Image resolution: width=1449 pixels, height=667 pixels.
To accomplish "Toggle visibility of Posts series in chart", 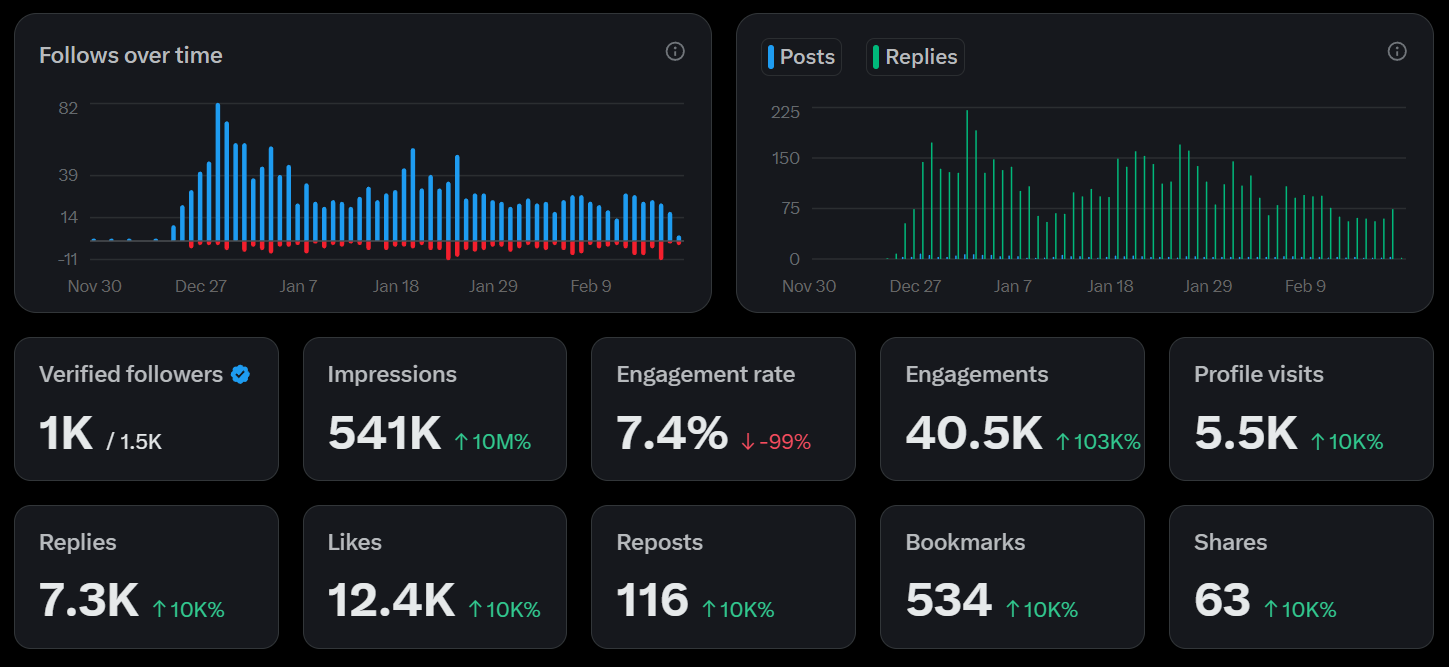I will coord(801,57).
